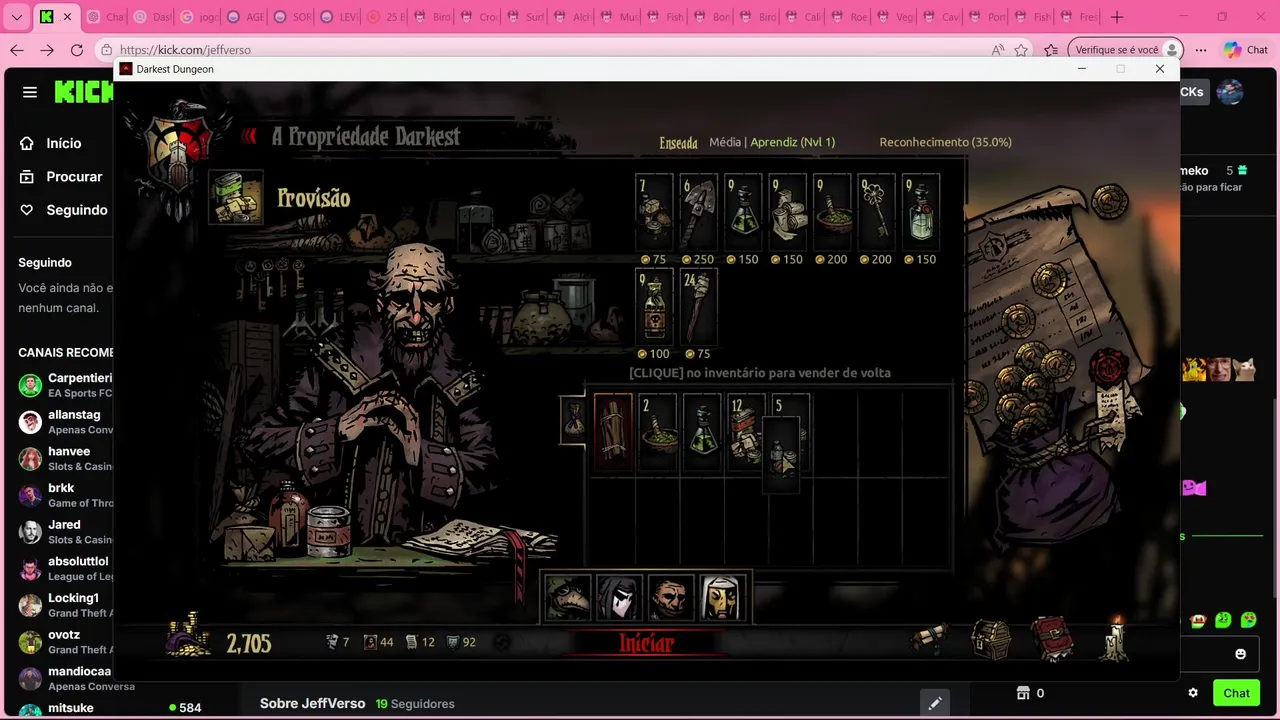Buy the medicinal herbs bowl priced 200
Screen dimensions: 1280x720
[832, 212]
